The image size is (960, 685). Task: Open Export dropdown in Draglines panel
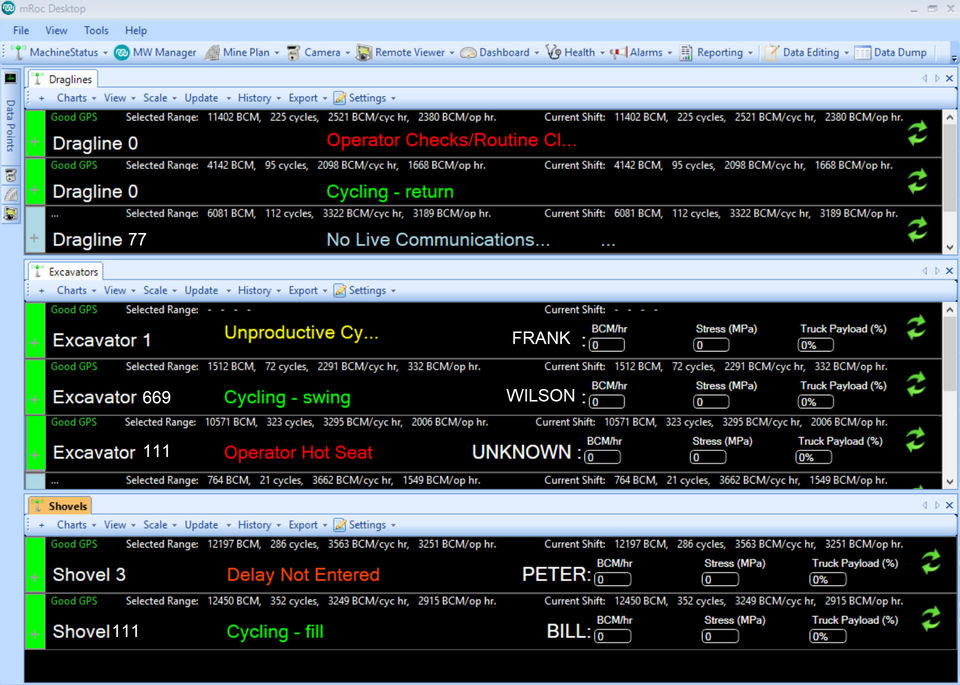(308, 98)
